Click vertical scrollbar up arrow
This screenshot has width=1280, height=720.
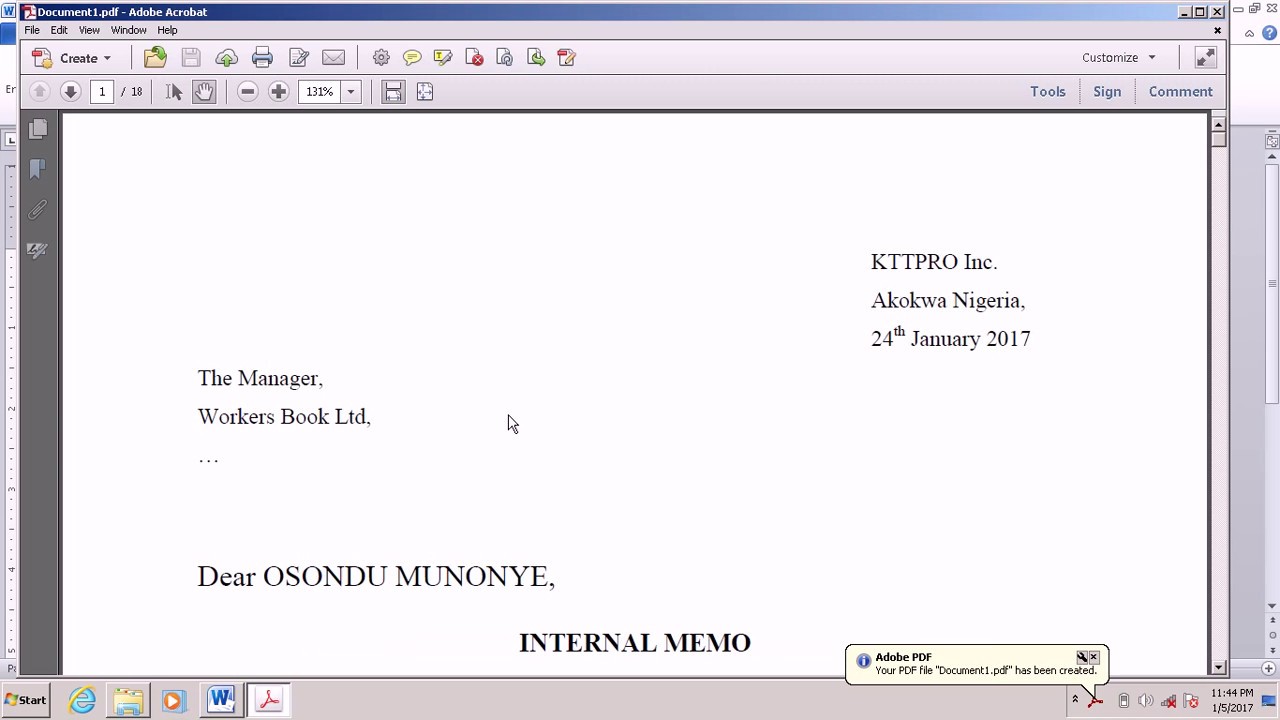click(1218, 125)
